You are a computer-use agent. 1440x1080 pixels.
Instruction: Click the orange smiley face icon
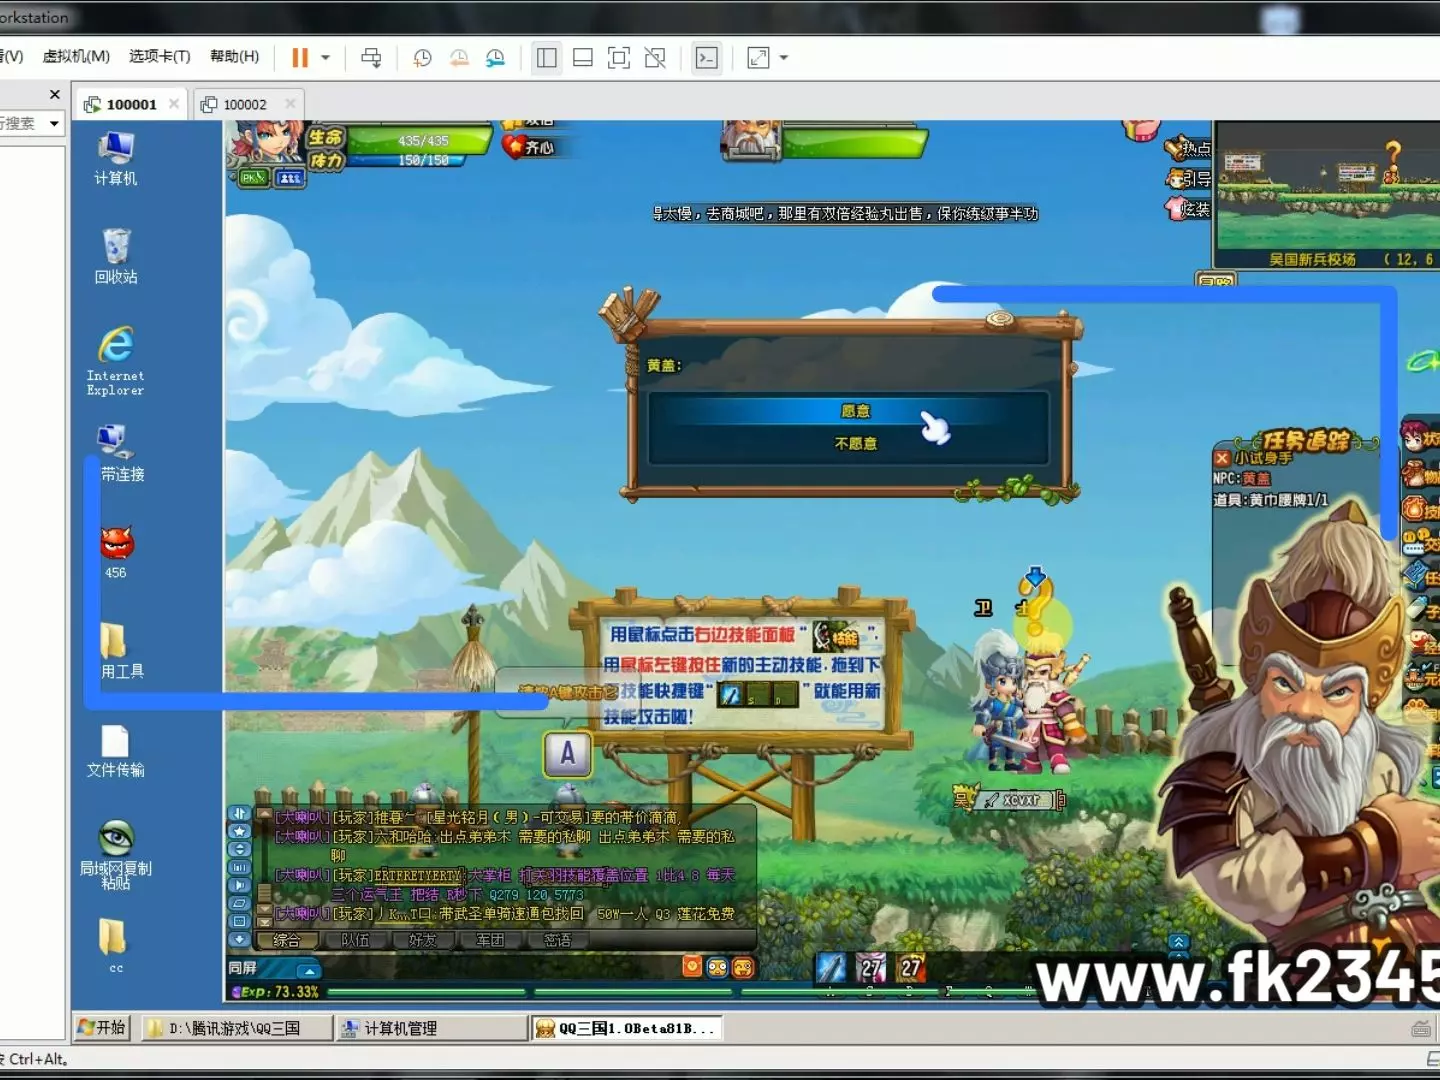pyautogui.click(x=742, y=967)
